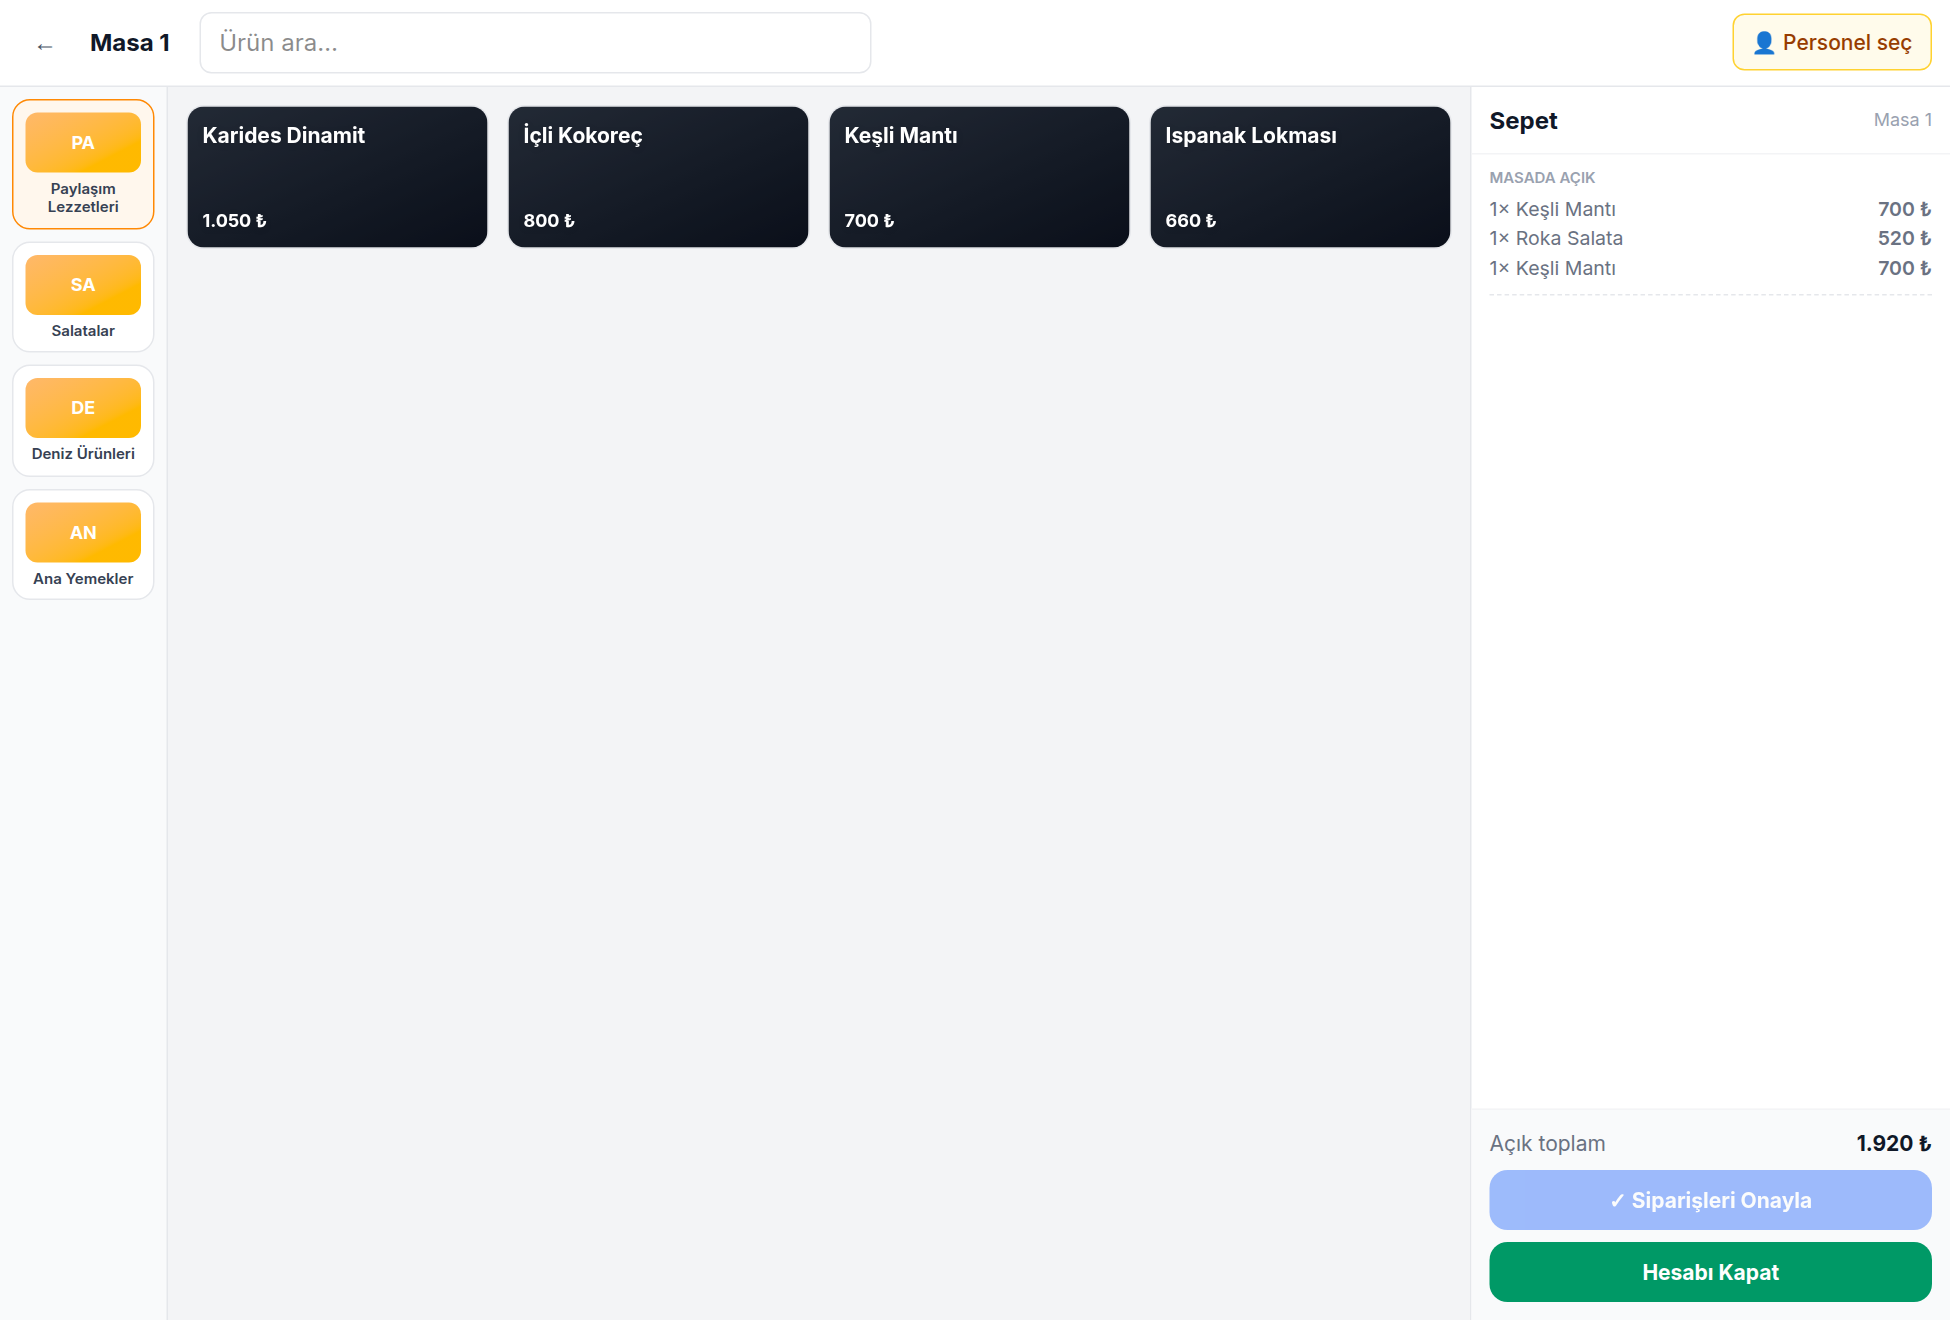This screenshot has width=1950, height=1320.
Task: Add the Keşli Mantı product card
Action: click(979, 177)
